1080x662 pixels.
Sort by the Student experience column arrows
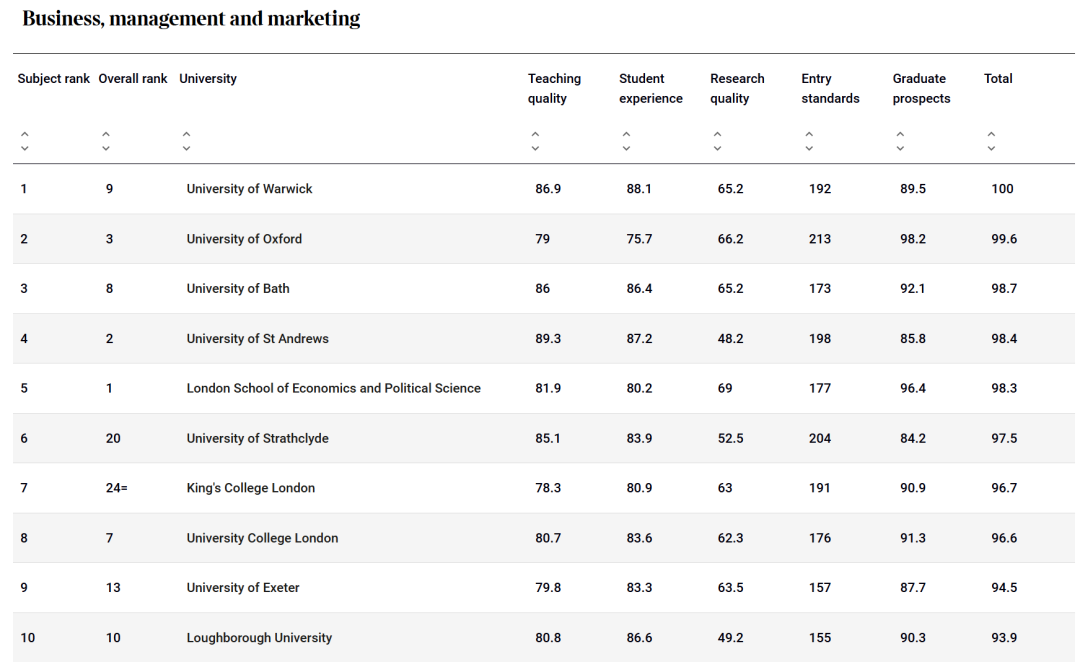click(626, 141)
